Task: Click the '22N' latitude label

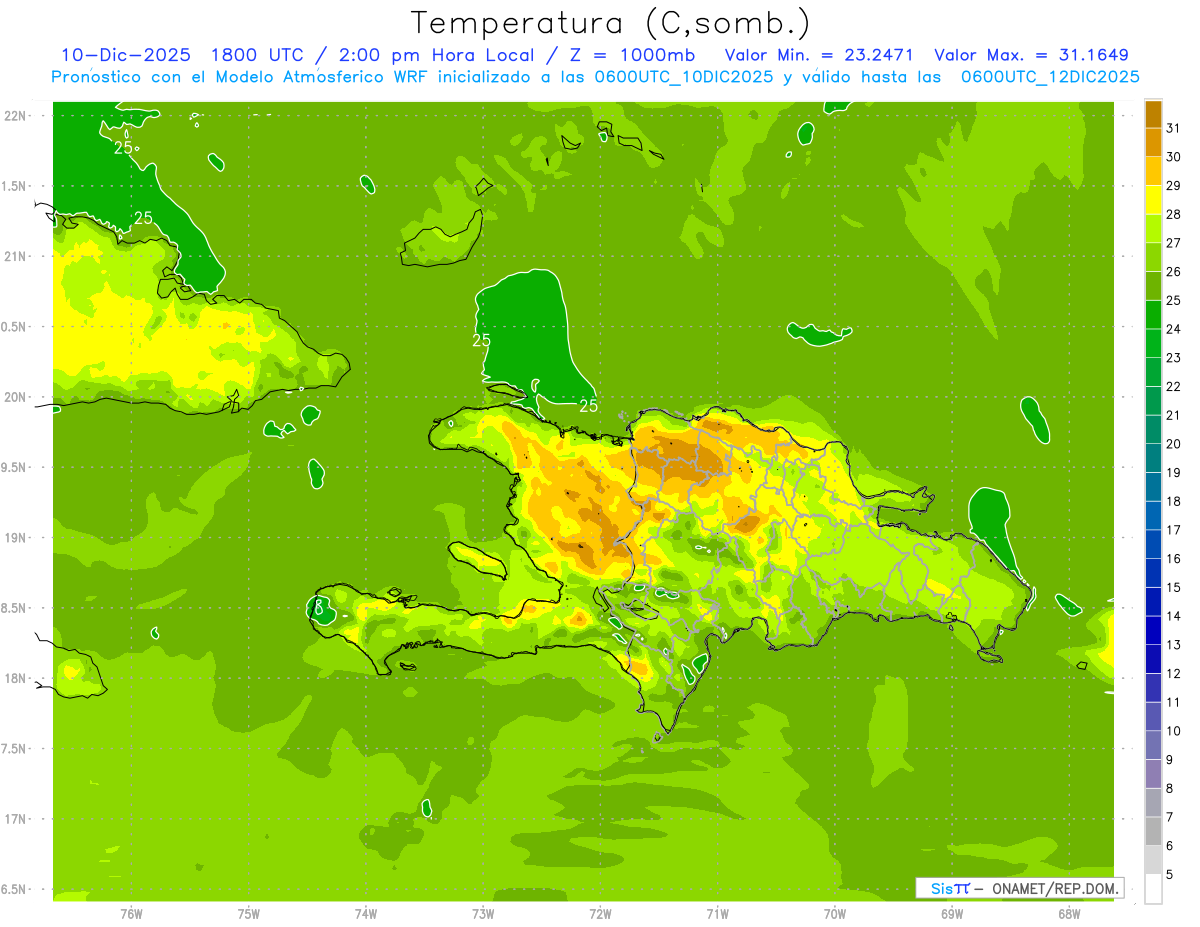Action: (x=16, y=116)
